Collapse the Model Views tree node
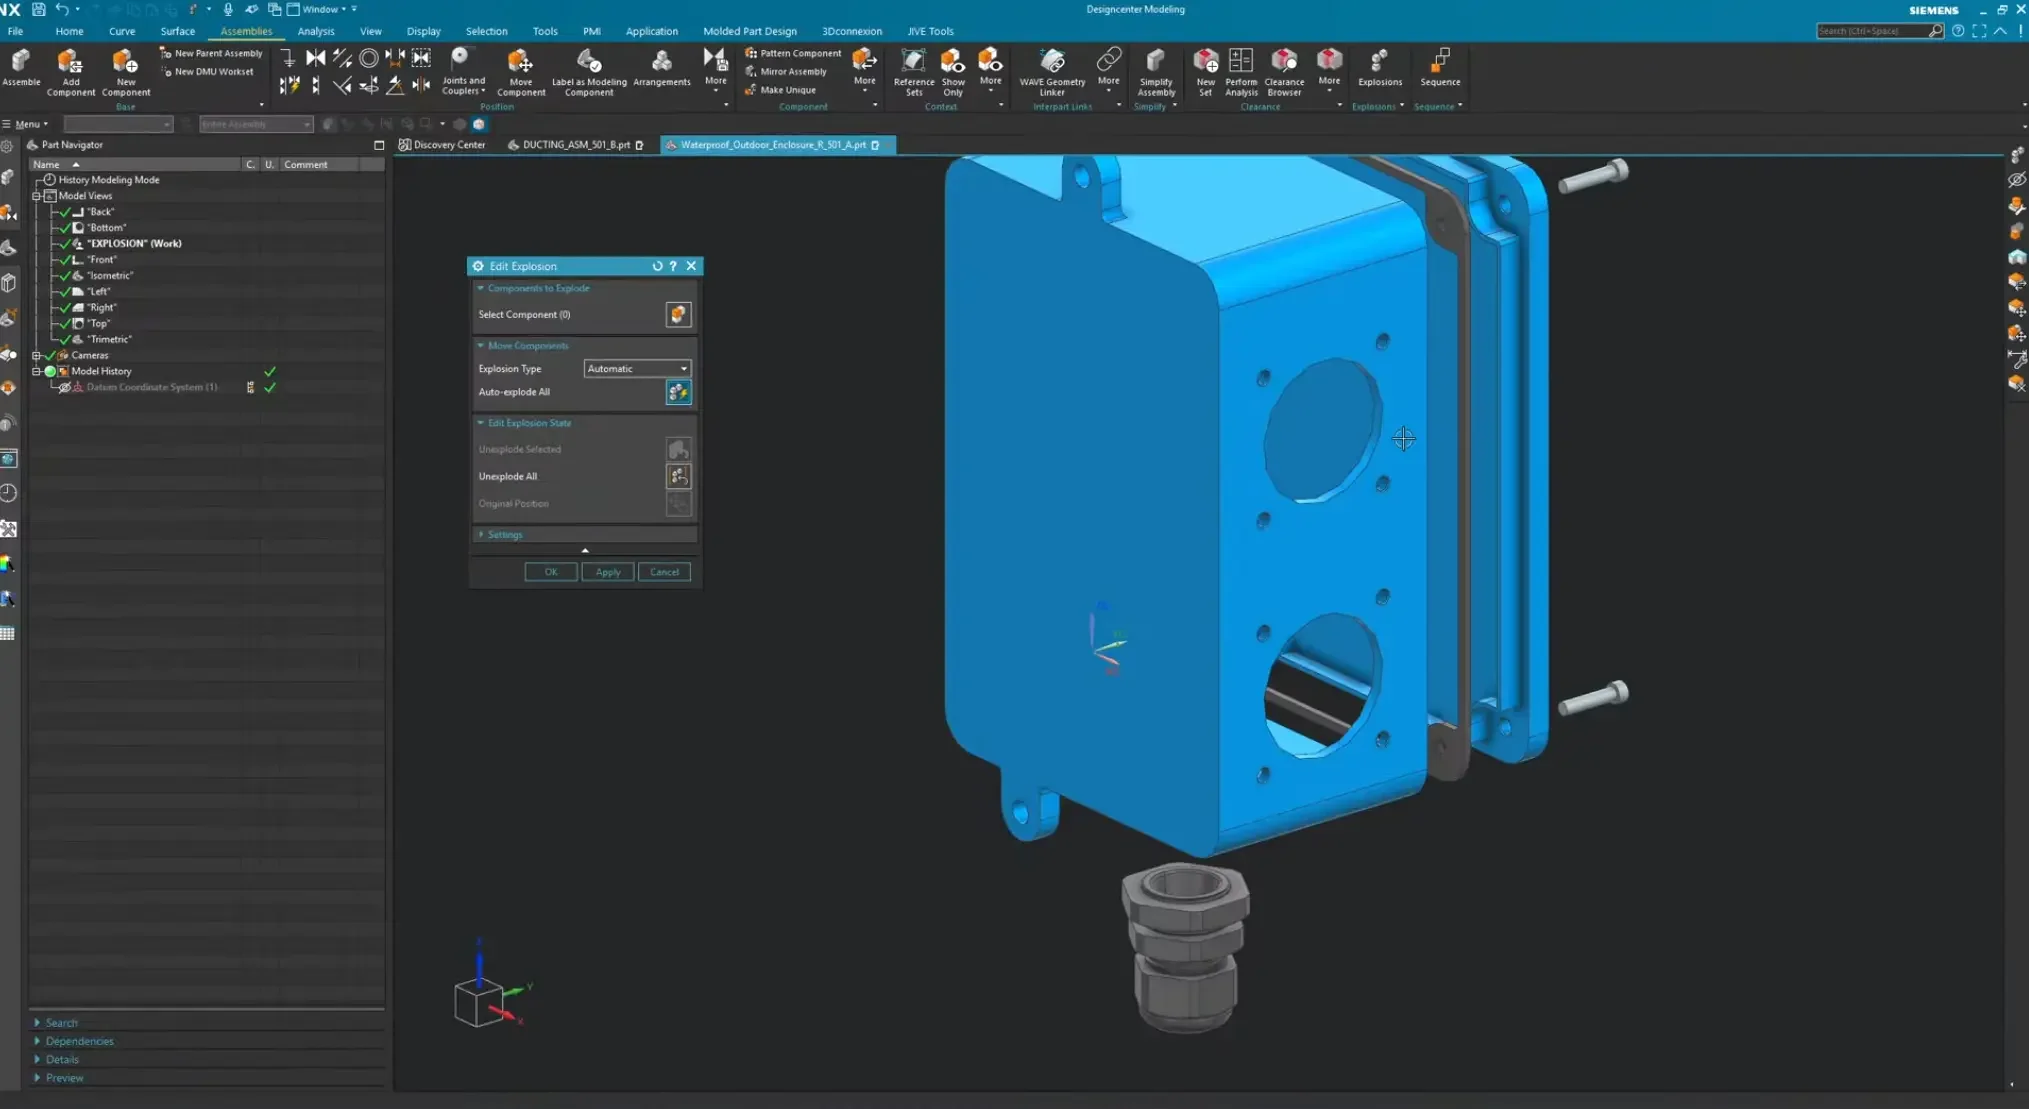 pos(37,196)
